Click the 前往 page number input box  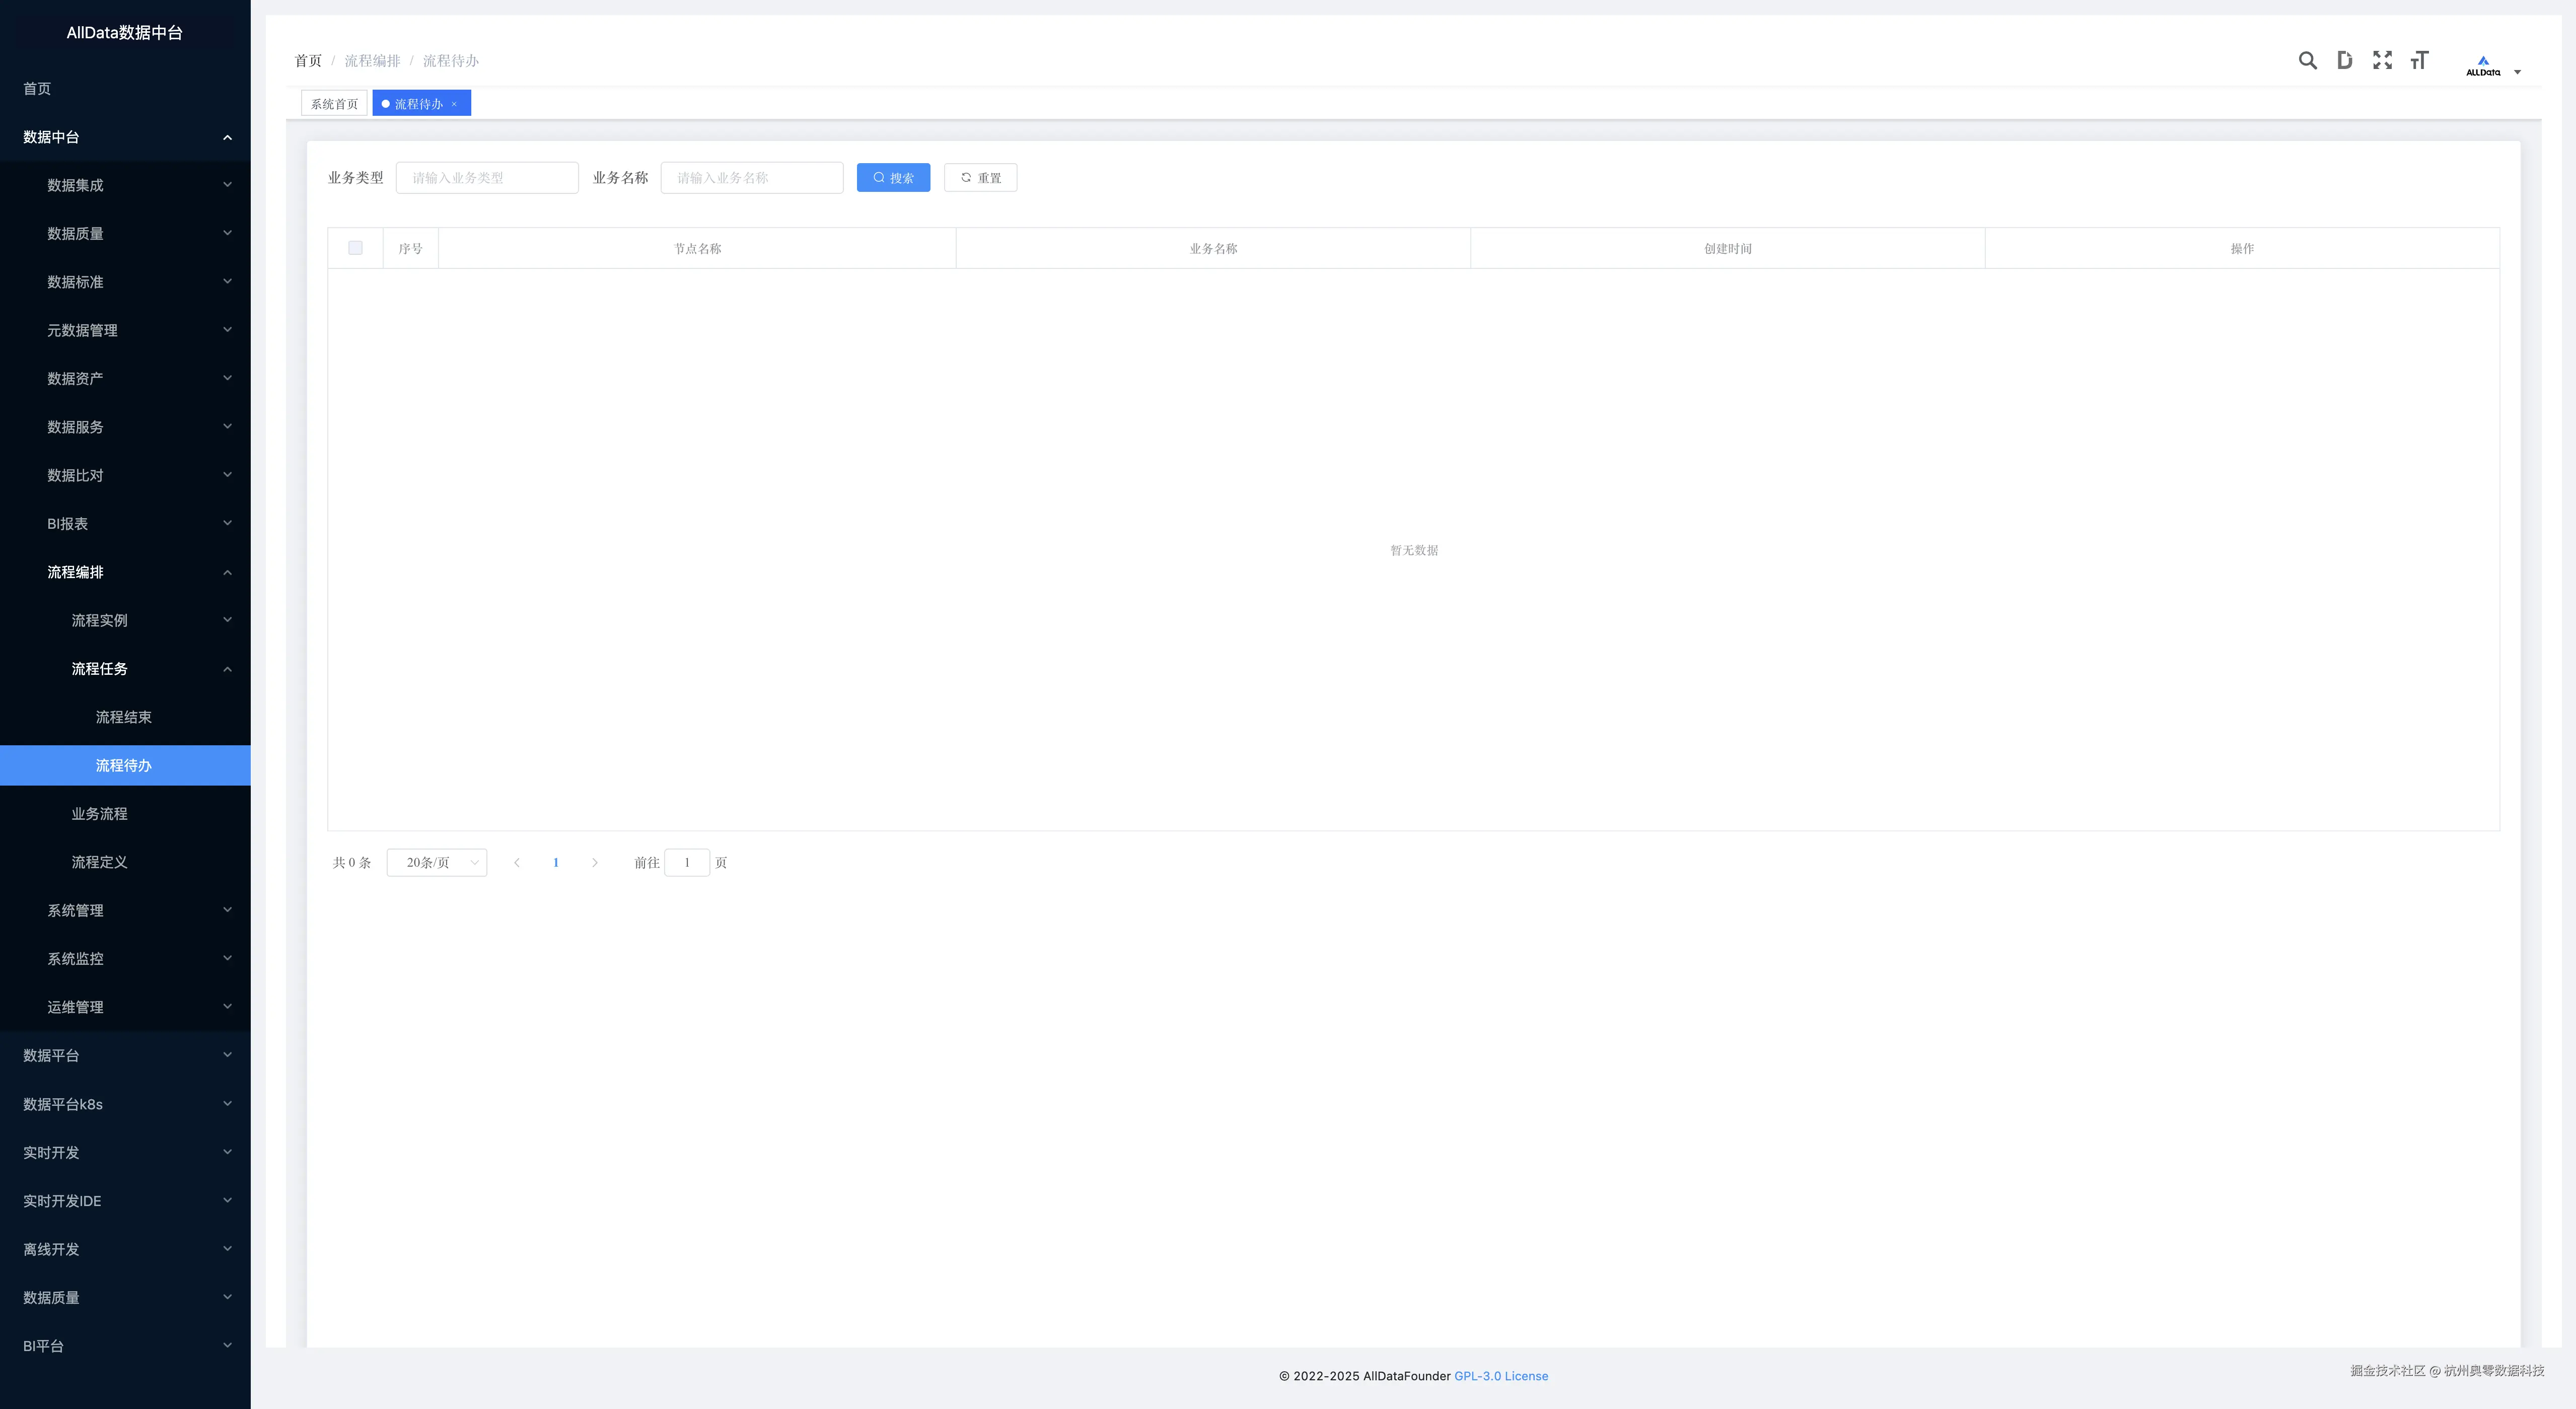(x=687, y=862)
